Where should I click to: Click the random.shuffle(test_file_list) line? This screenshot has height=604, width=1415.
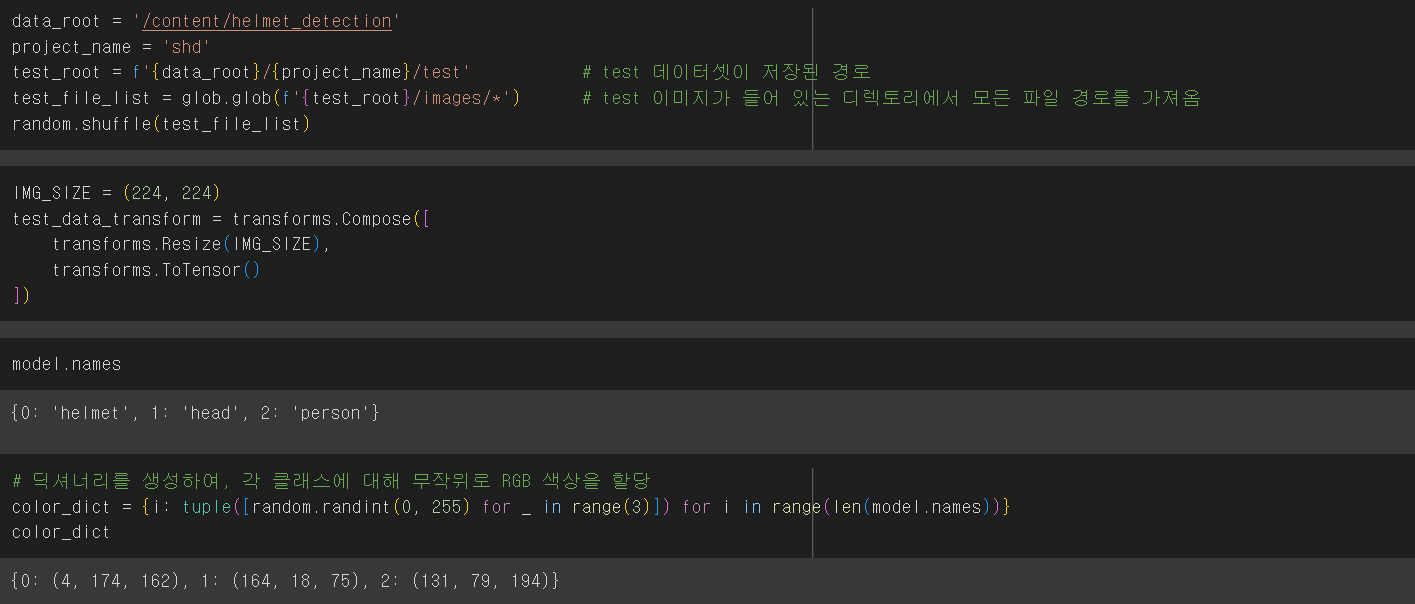coord(161,124)
